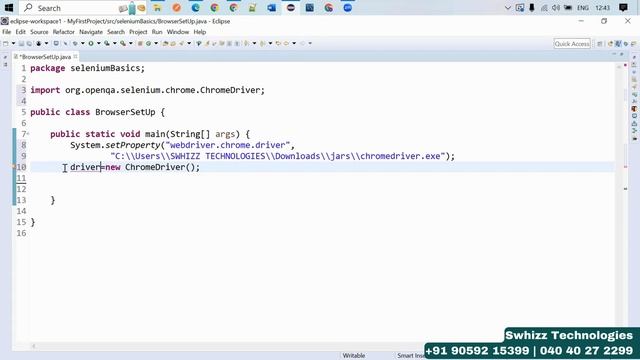This screenshot has width=640, height=360.
Task: Open the Source menu
Action: pos(39,32)
